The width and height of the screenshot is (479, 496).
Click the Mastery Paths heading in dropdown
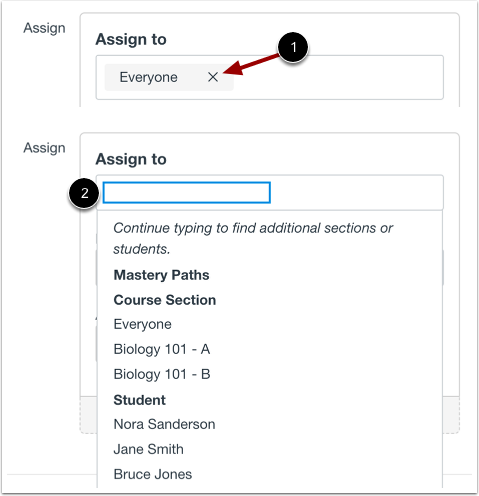coord(161,275)
